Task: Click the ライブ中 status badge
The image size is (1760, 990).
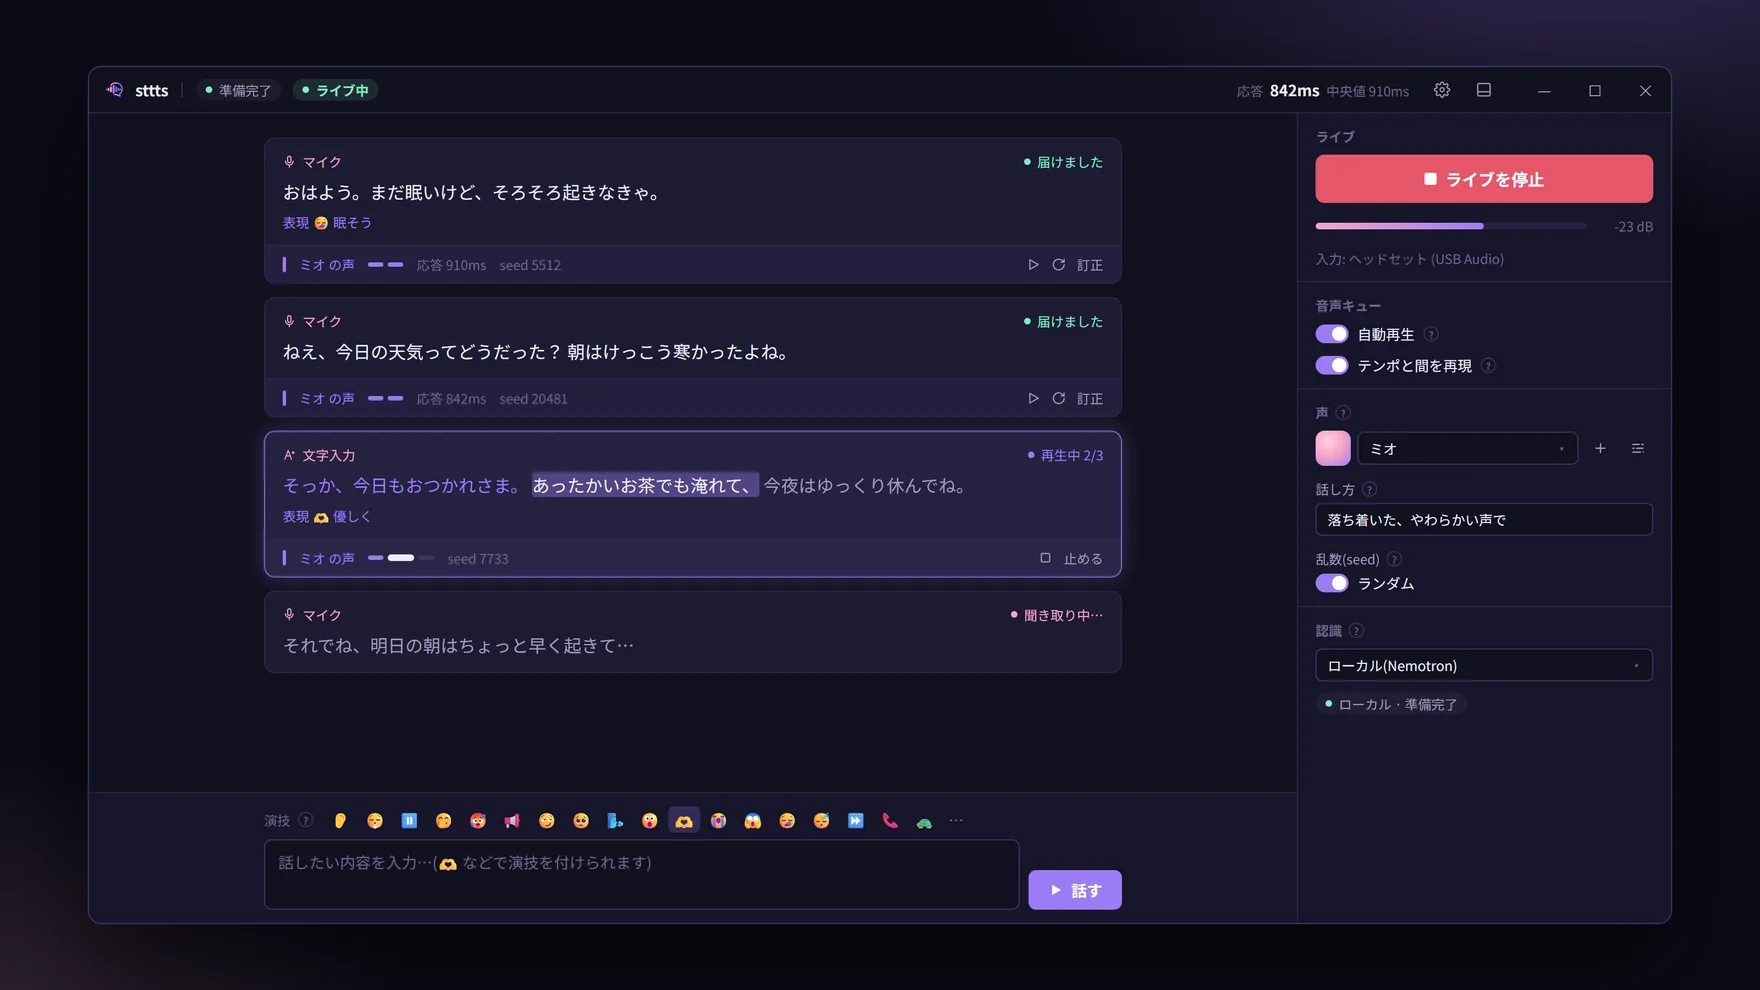Action: (x=336, y=90)
